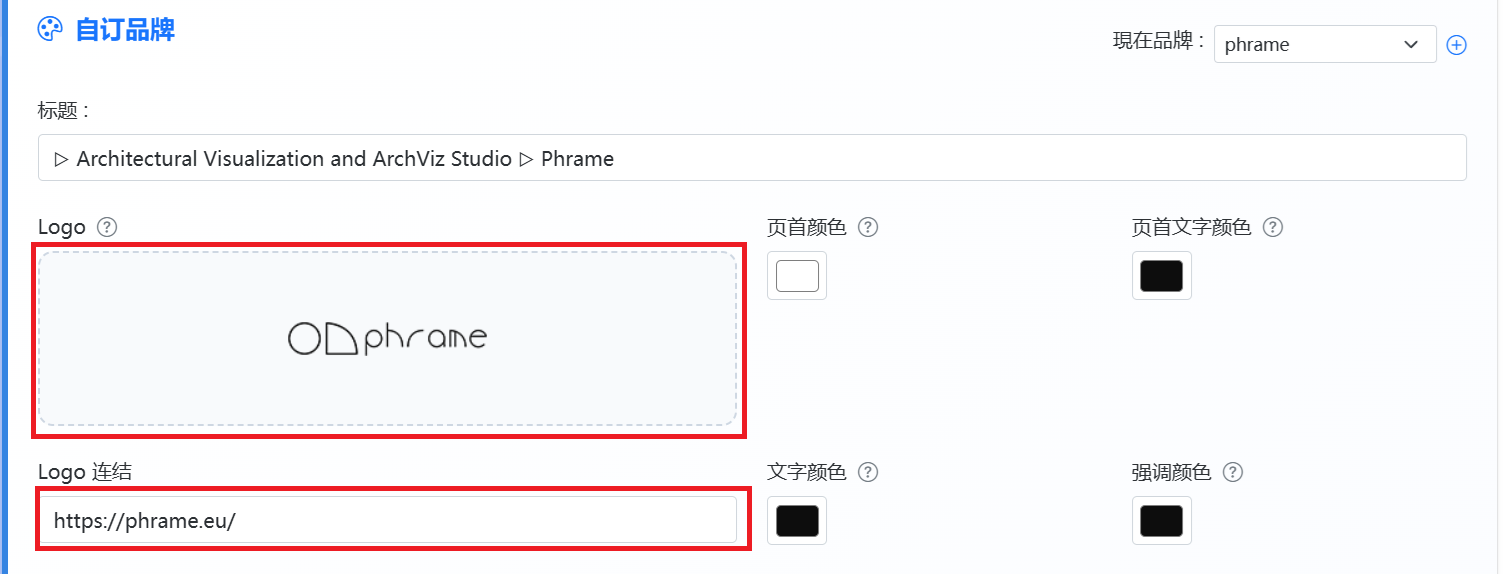Open the 页首文字颜色 black swatch
Viewport: 1511px width, 574px height.
1161,275
